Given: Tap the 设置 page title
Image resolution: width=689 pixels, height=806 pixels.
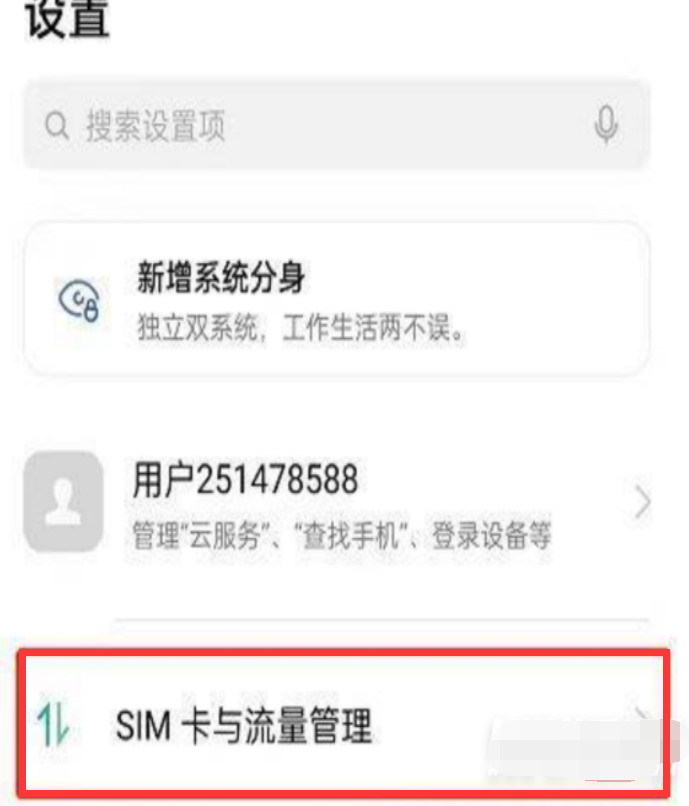Looking at the screenshot, I should (67, 19).
